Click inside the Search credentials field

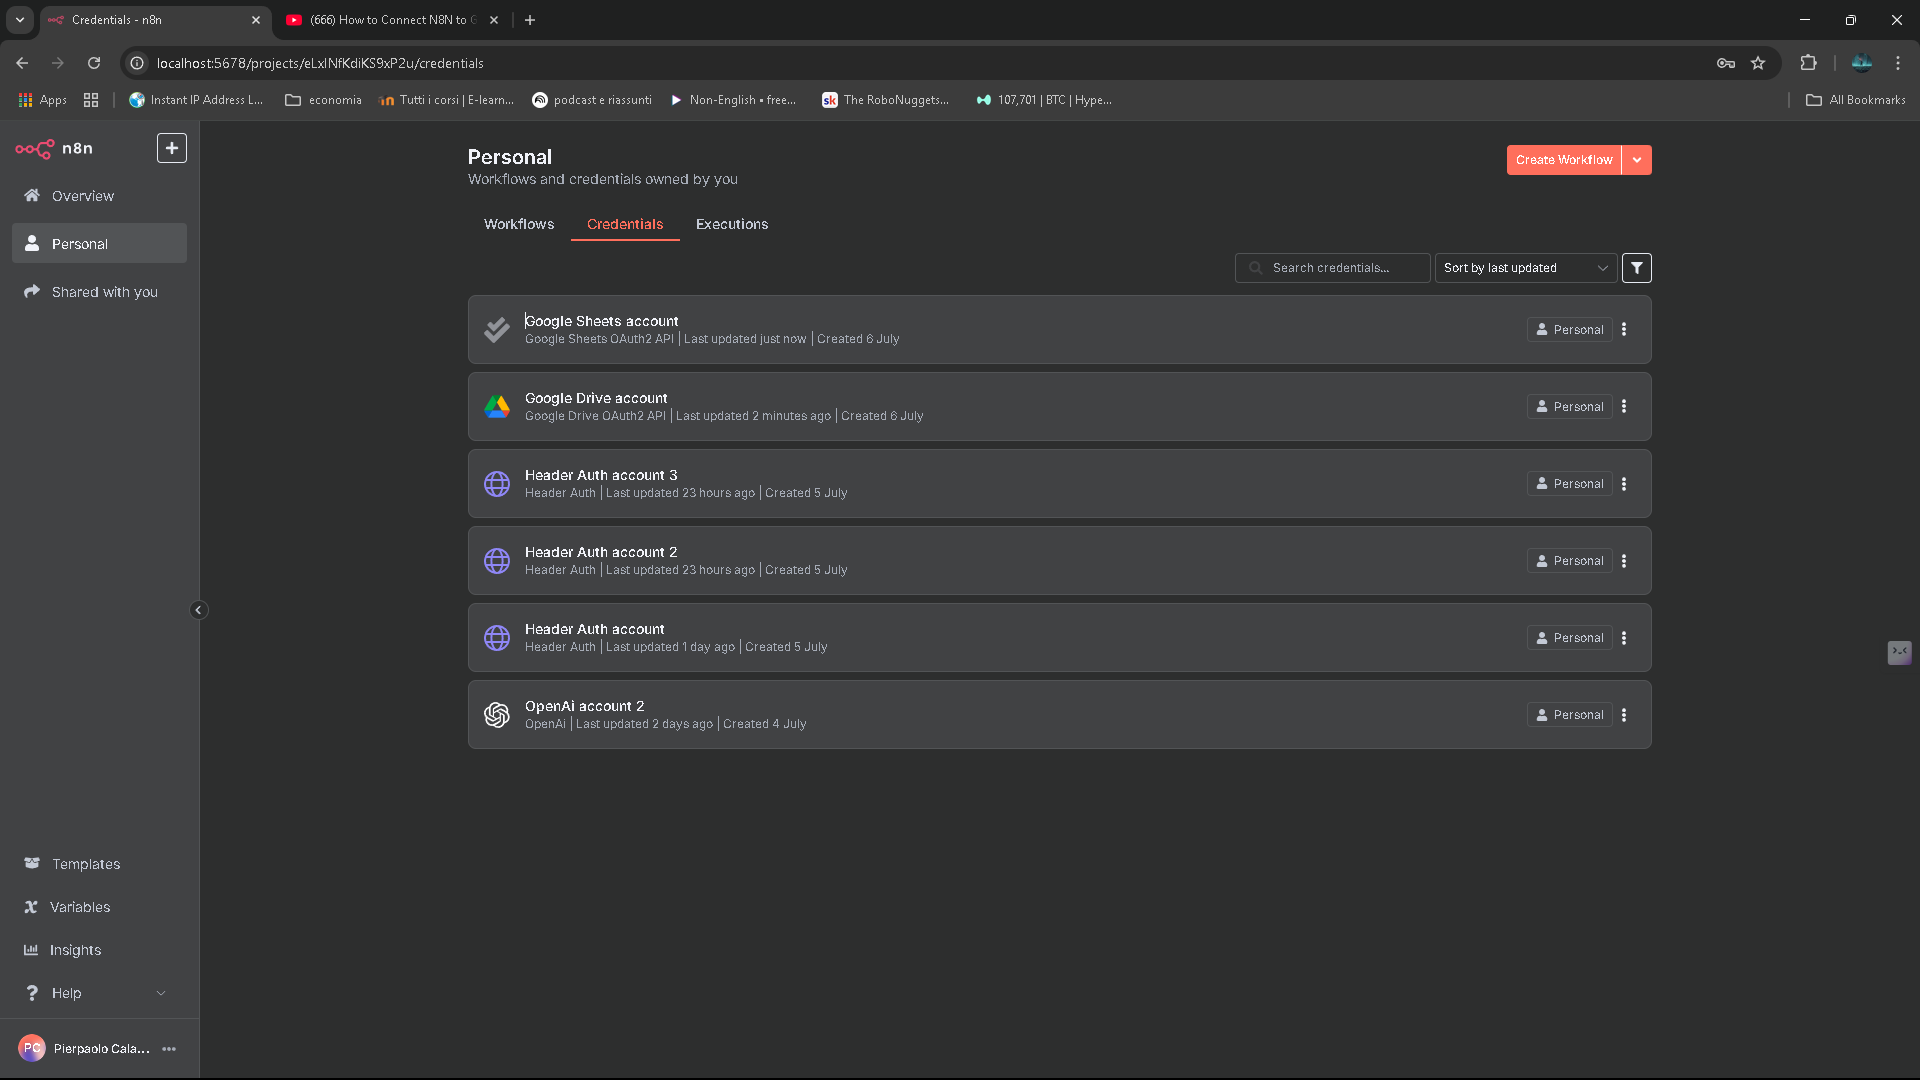1332,267
